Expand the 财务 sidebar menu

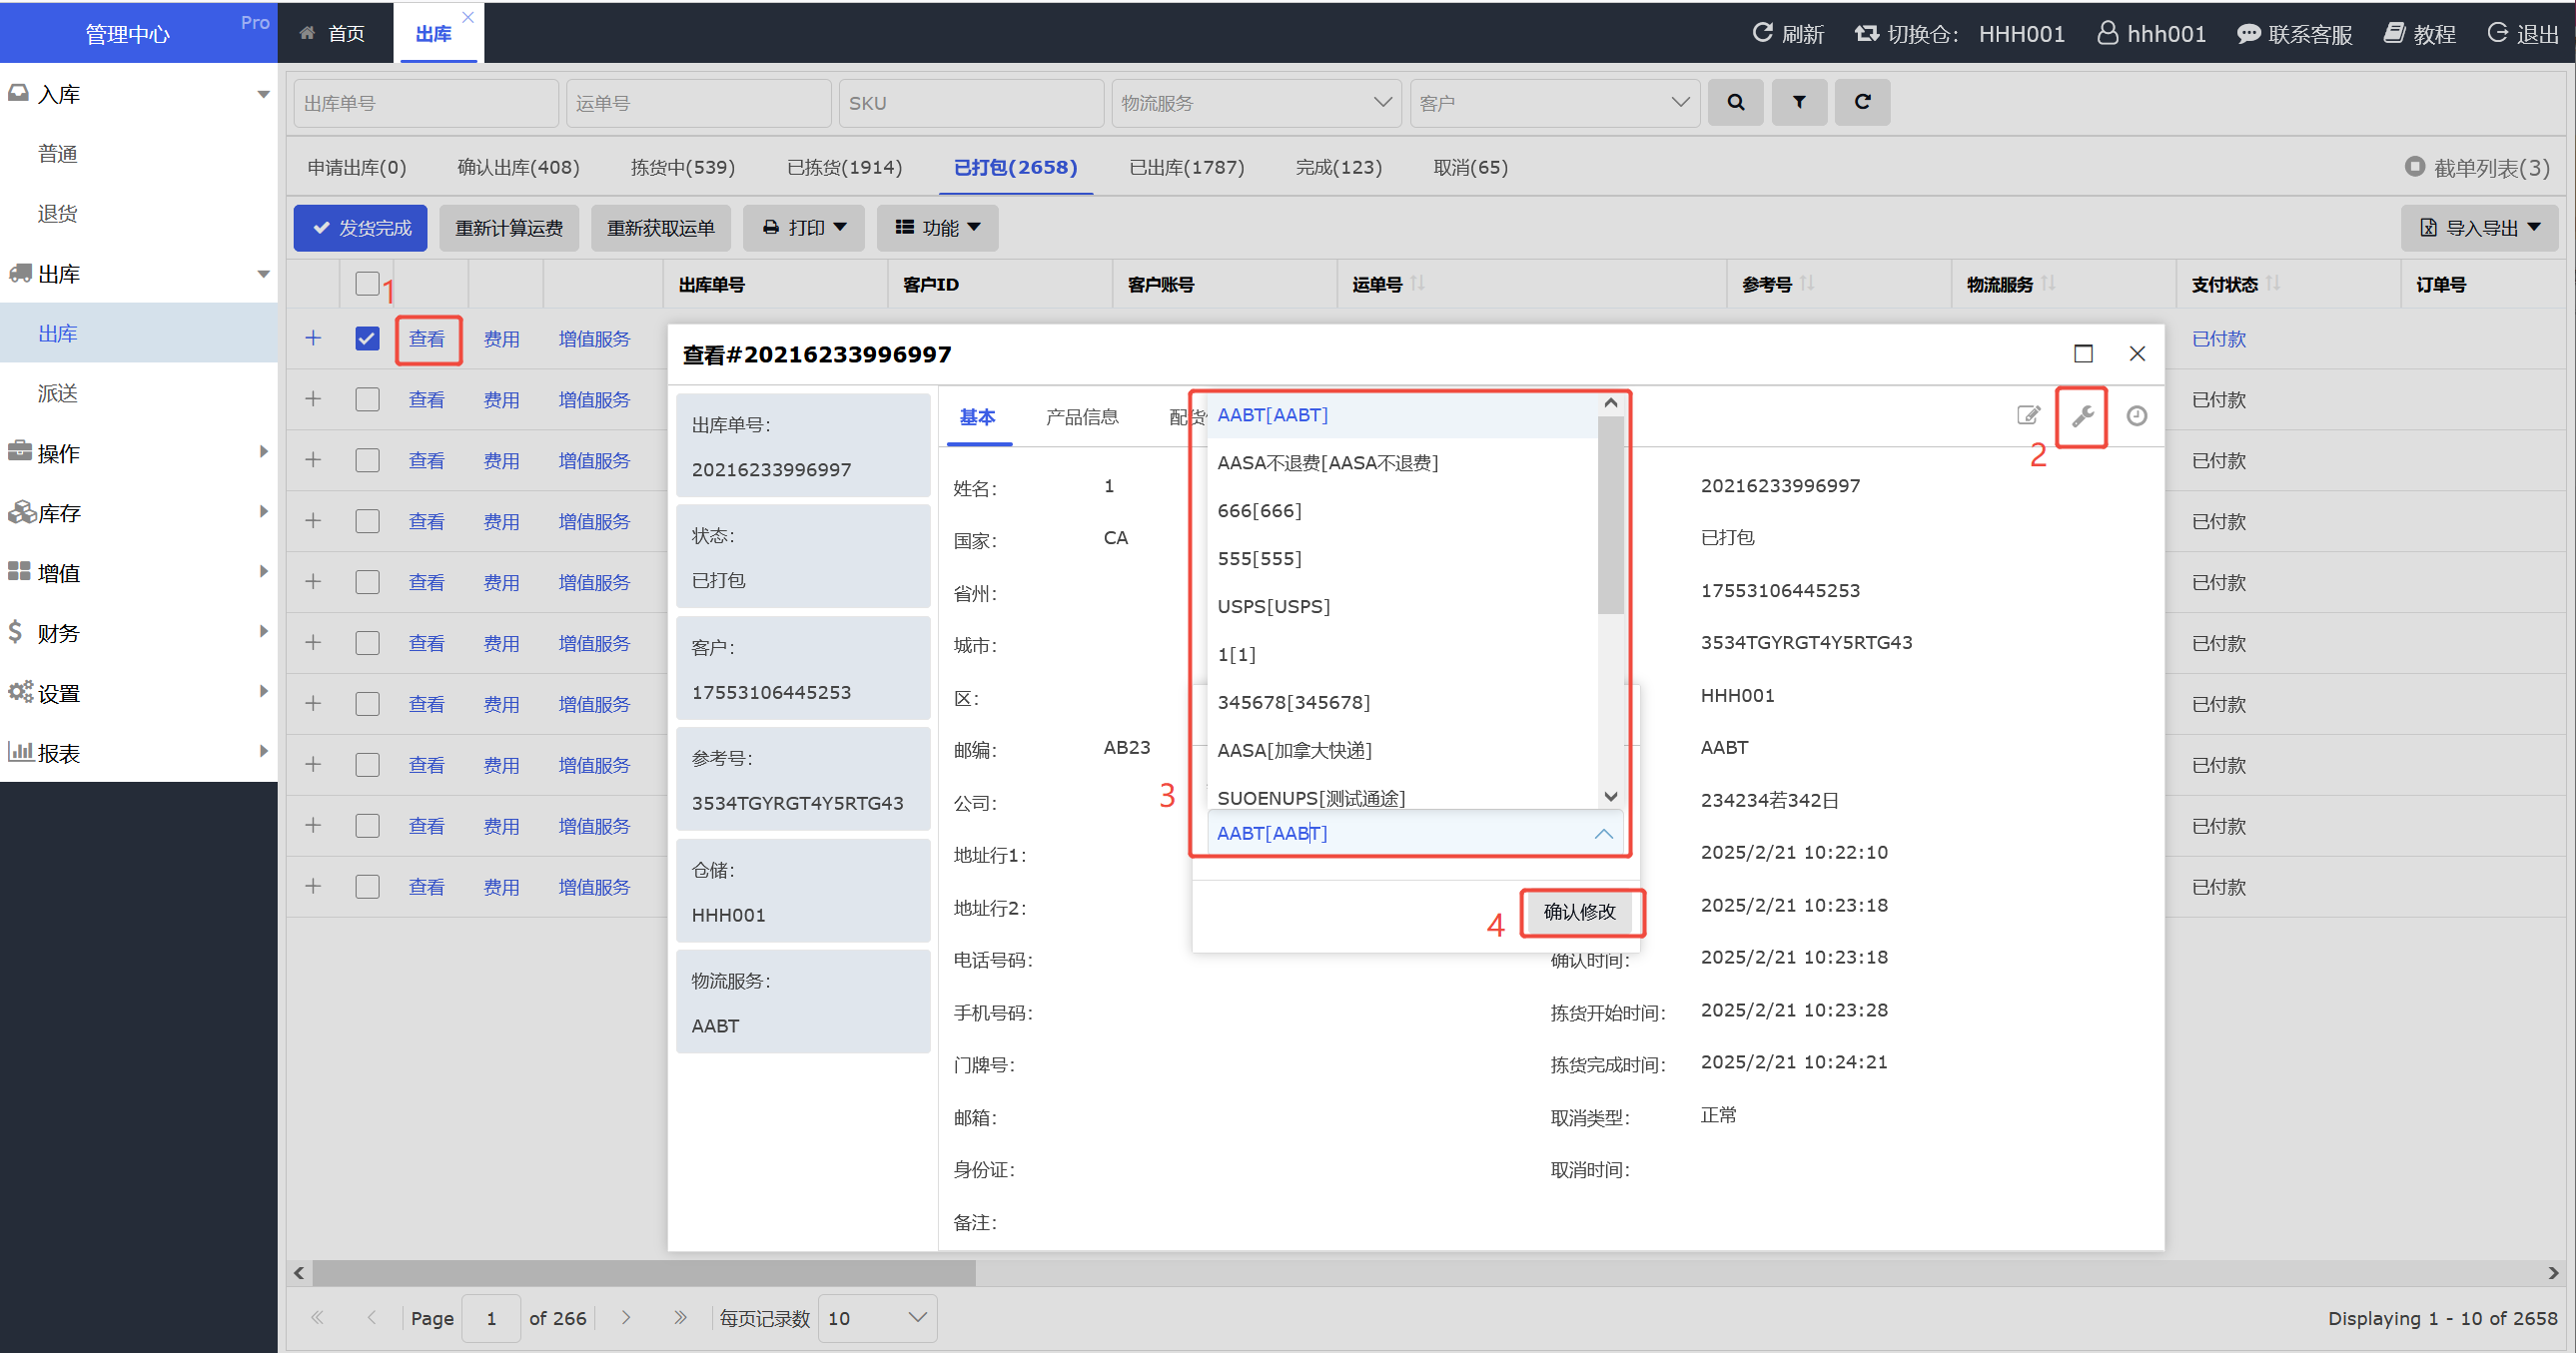(x=139, y=633)
